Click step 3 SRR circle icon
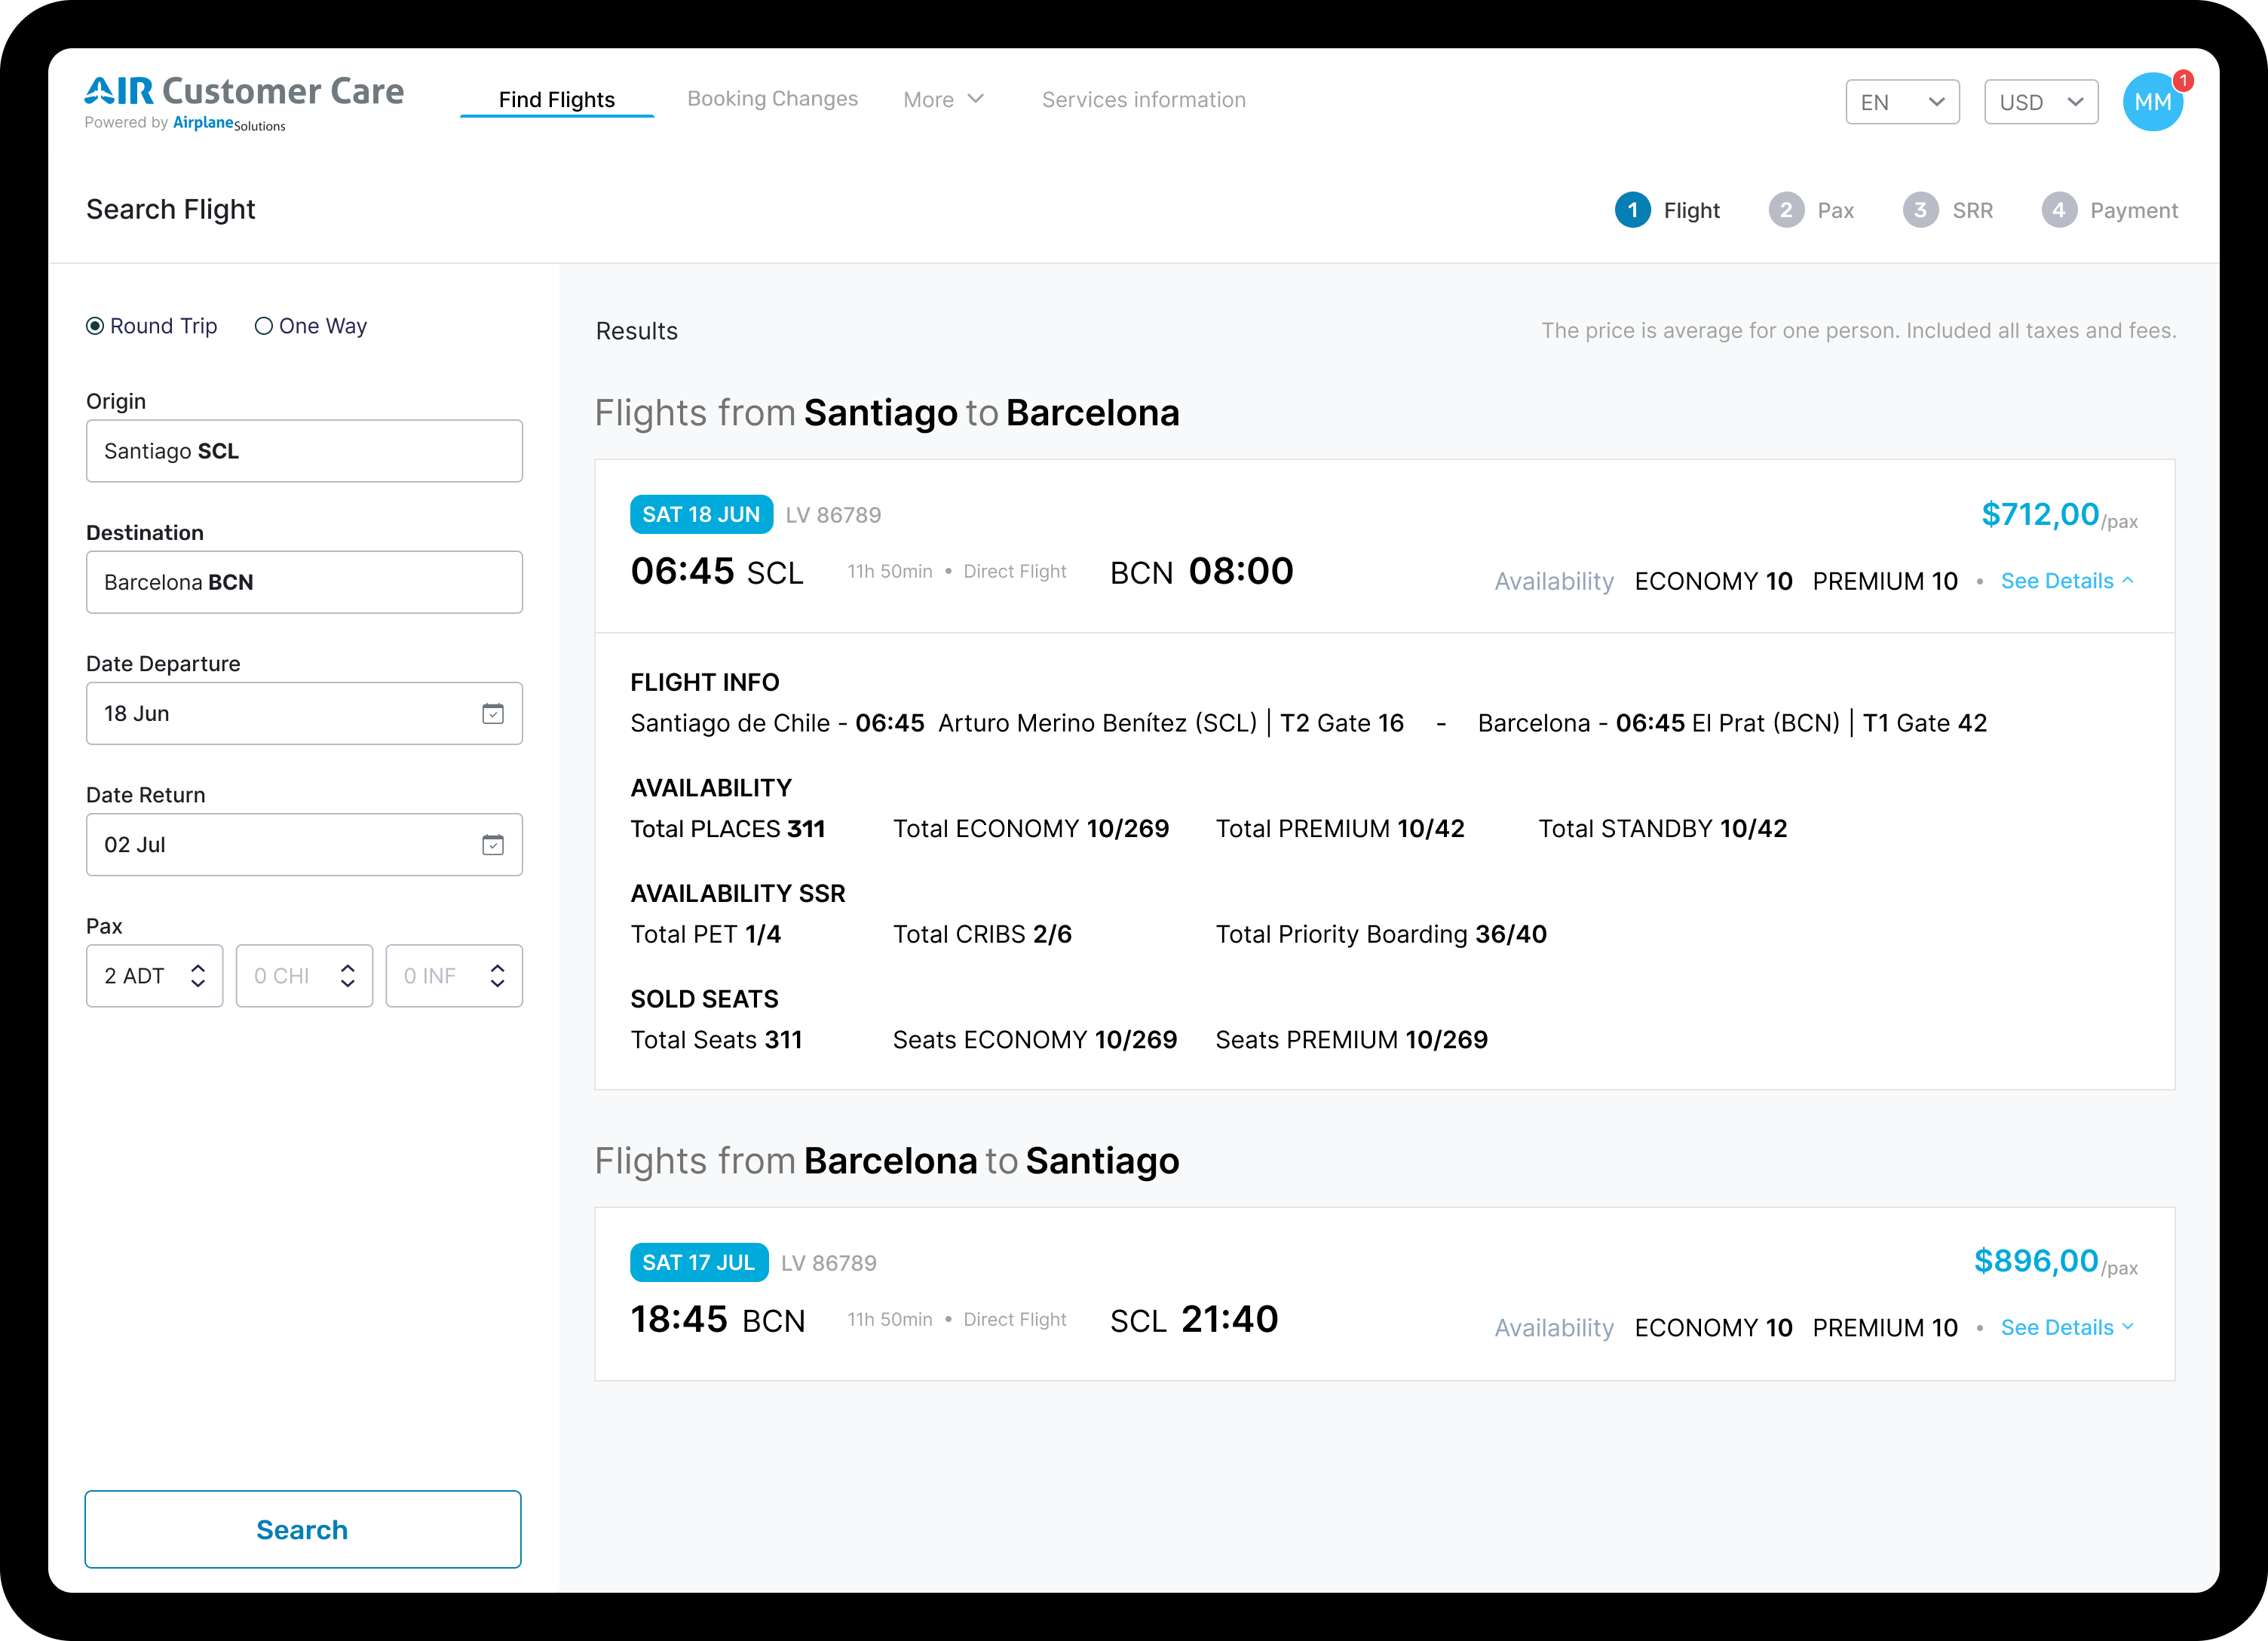Screen dimensions: 2268x1641 click(x=1920, y=210)
